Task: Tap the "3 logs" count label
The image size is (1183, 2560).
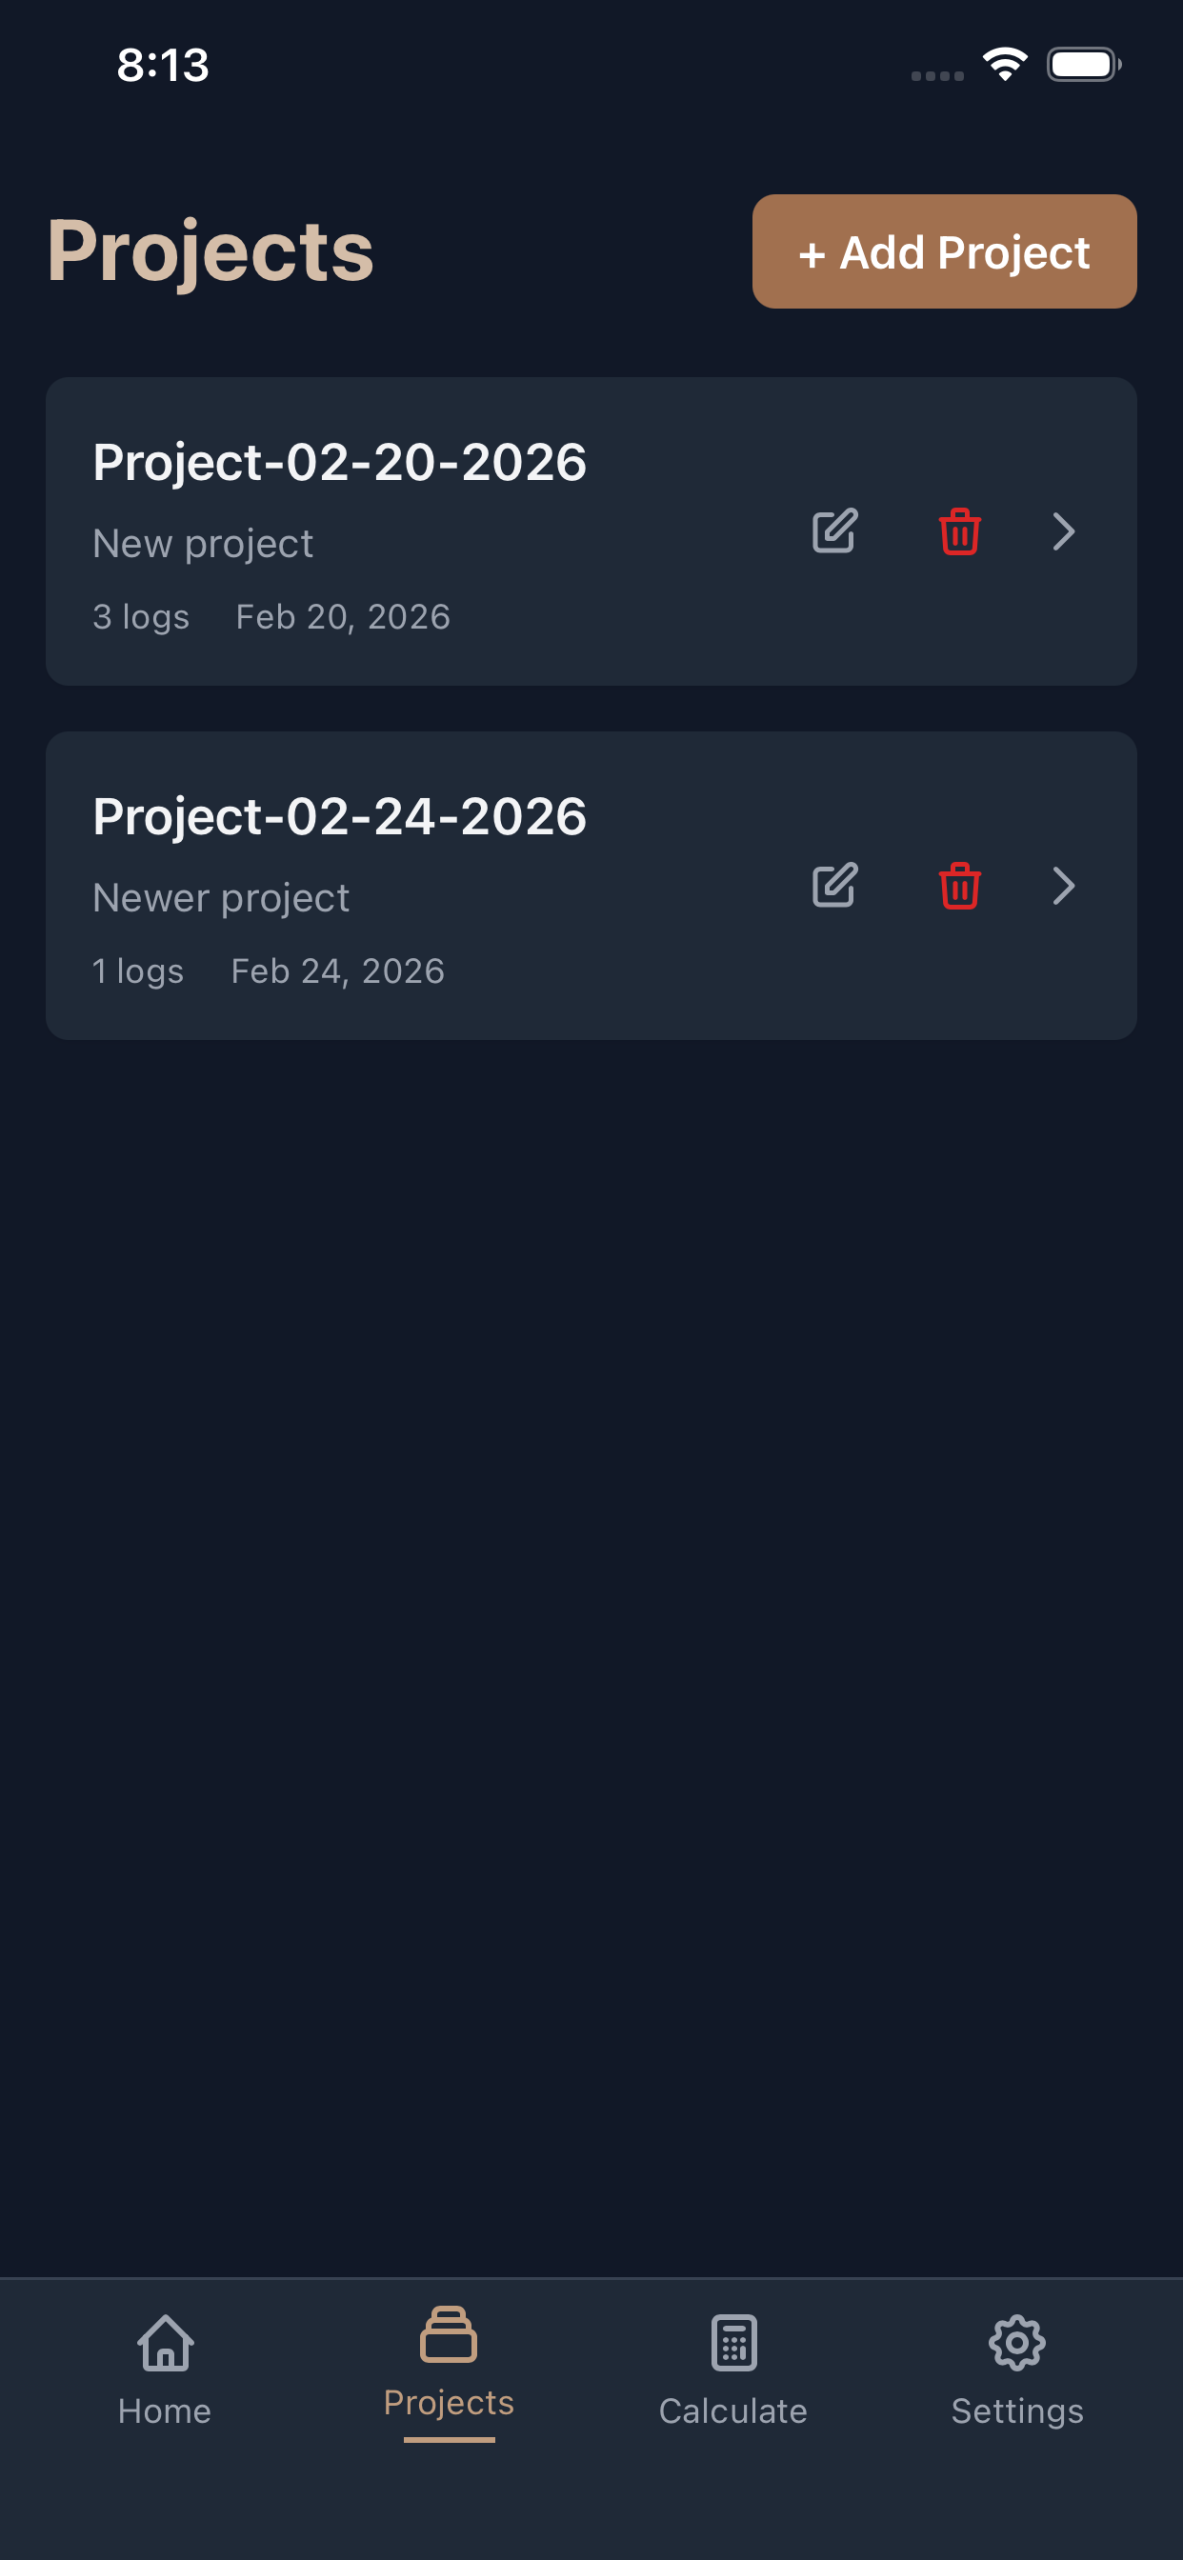Action: coord(141,617)
